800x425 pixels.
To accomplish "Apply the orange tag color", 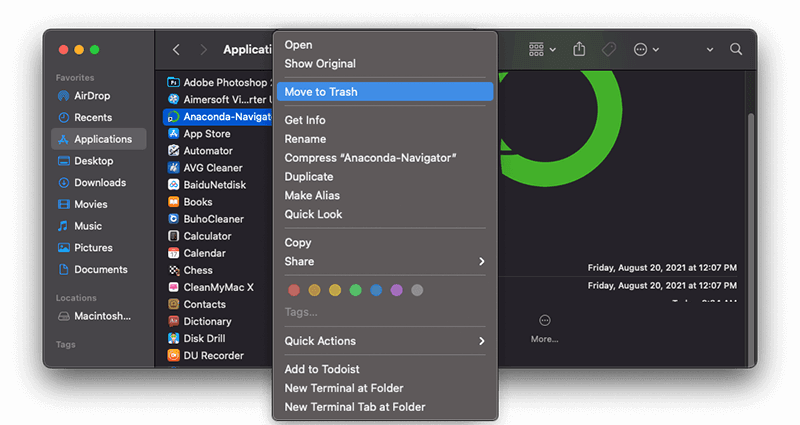I will (x=314, y=290).
